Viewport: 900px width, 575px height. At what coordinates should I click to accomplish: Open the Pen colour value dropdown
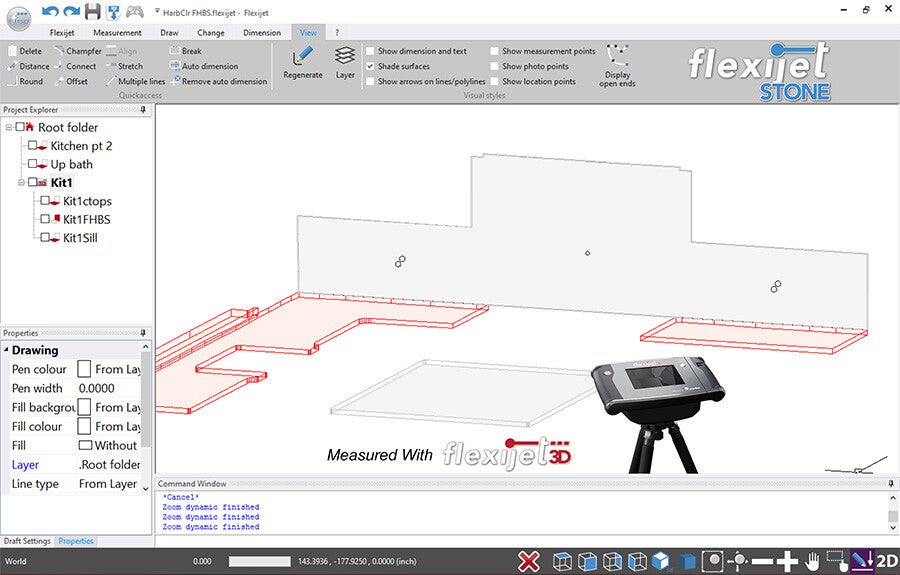pyautogui.click(x=108, y=369)
